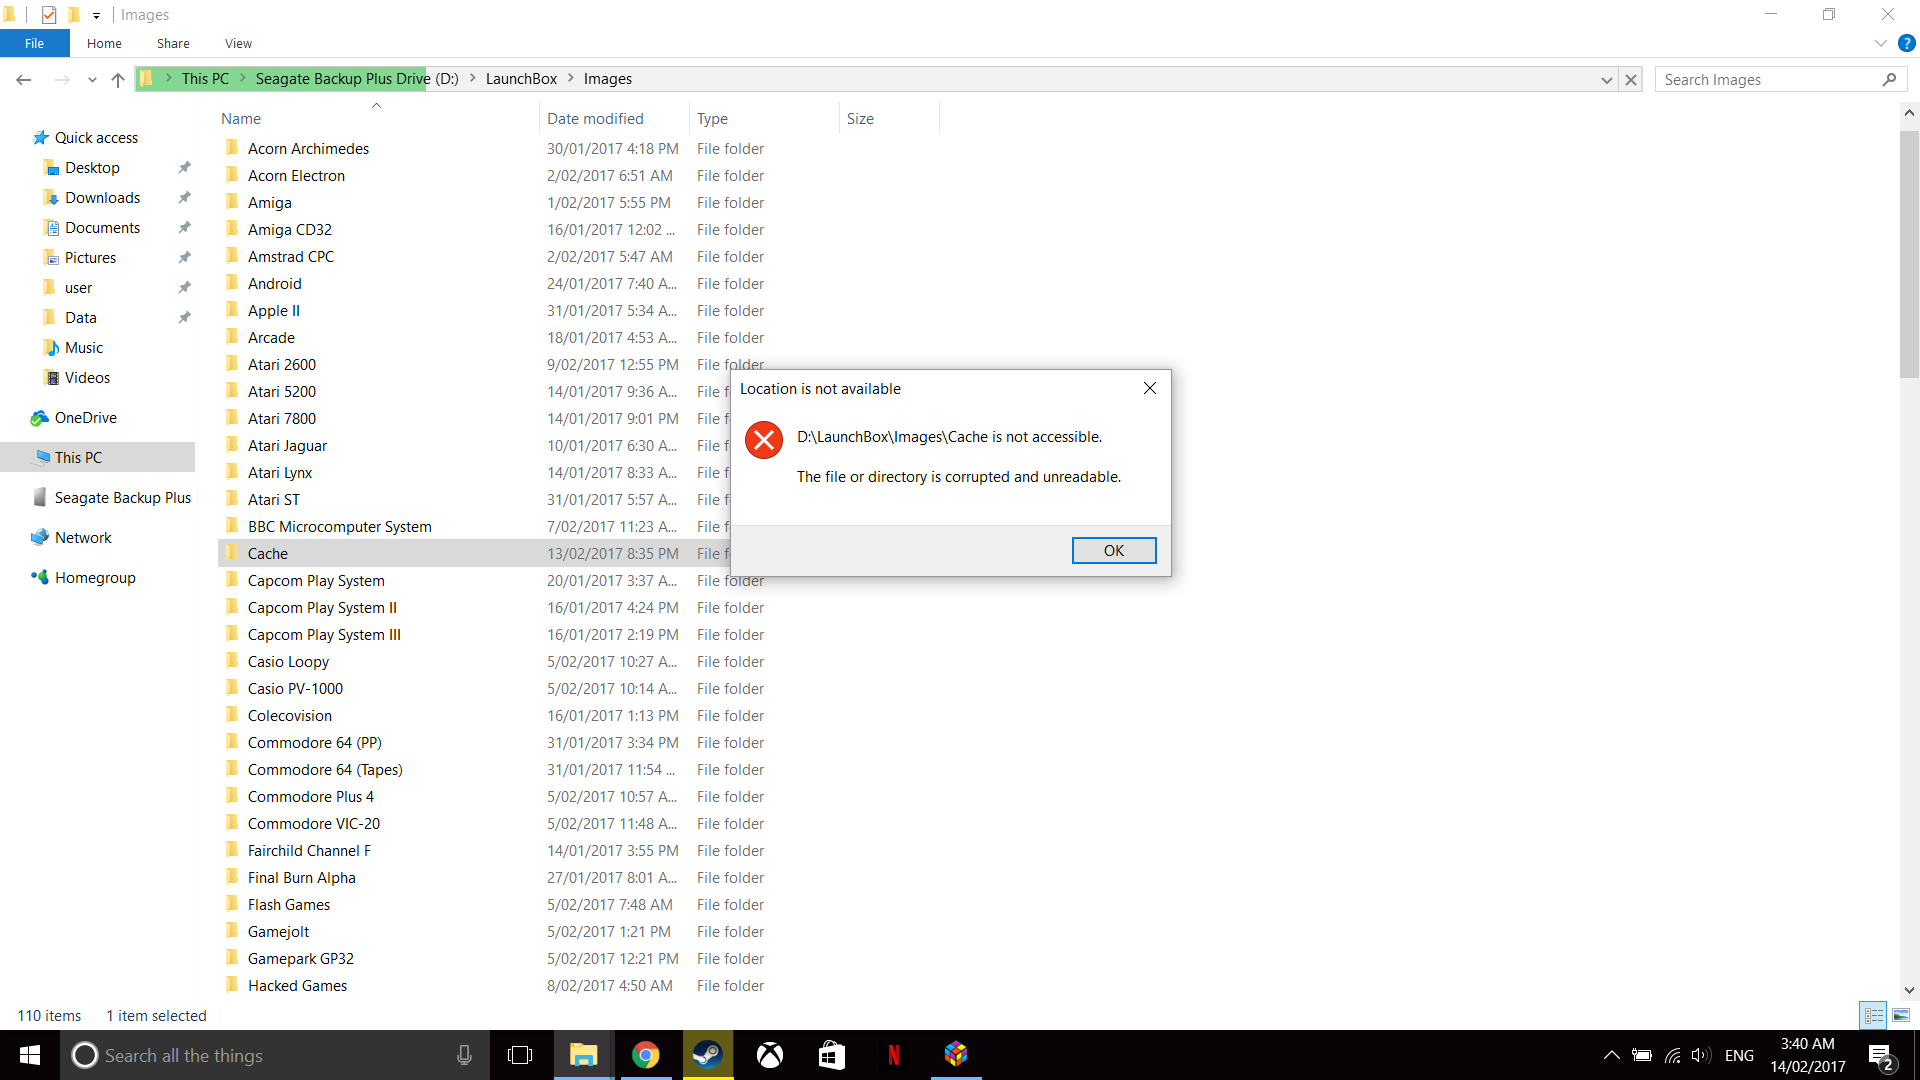Select the Colecovision folder
1920x1080 pixels.
tap(289, 716)
